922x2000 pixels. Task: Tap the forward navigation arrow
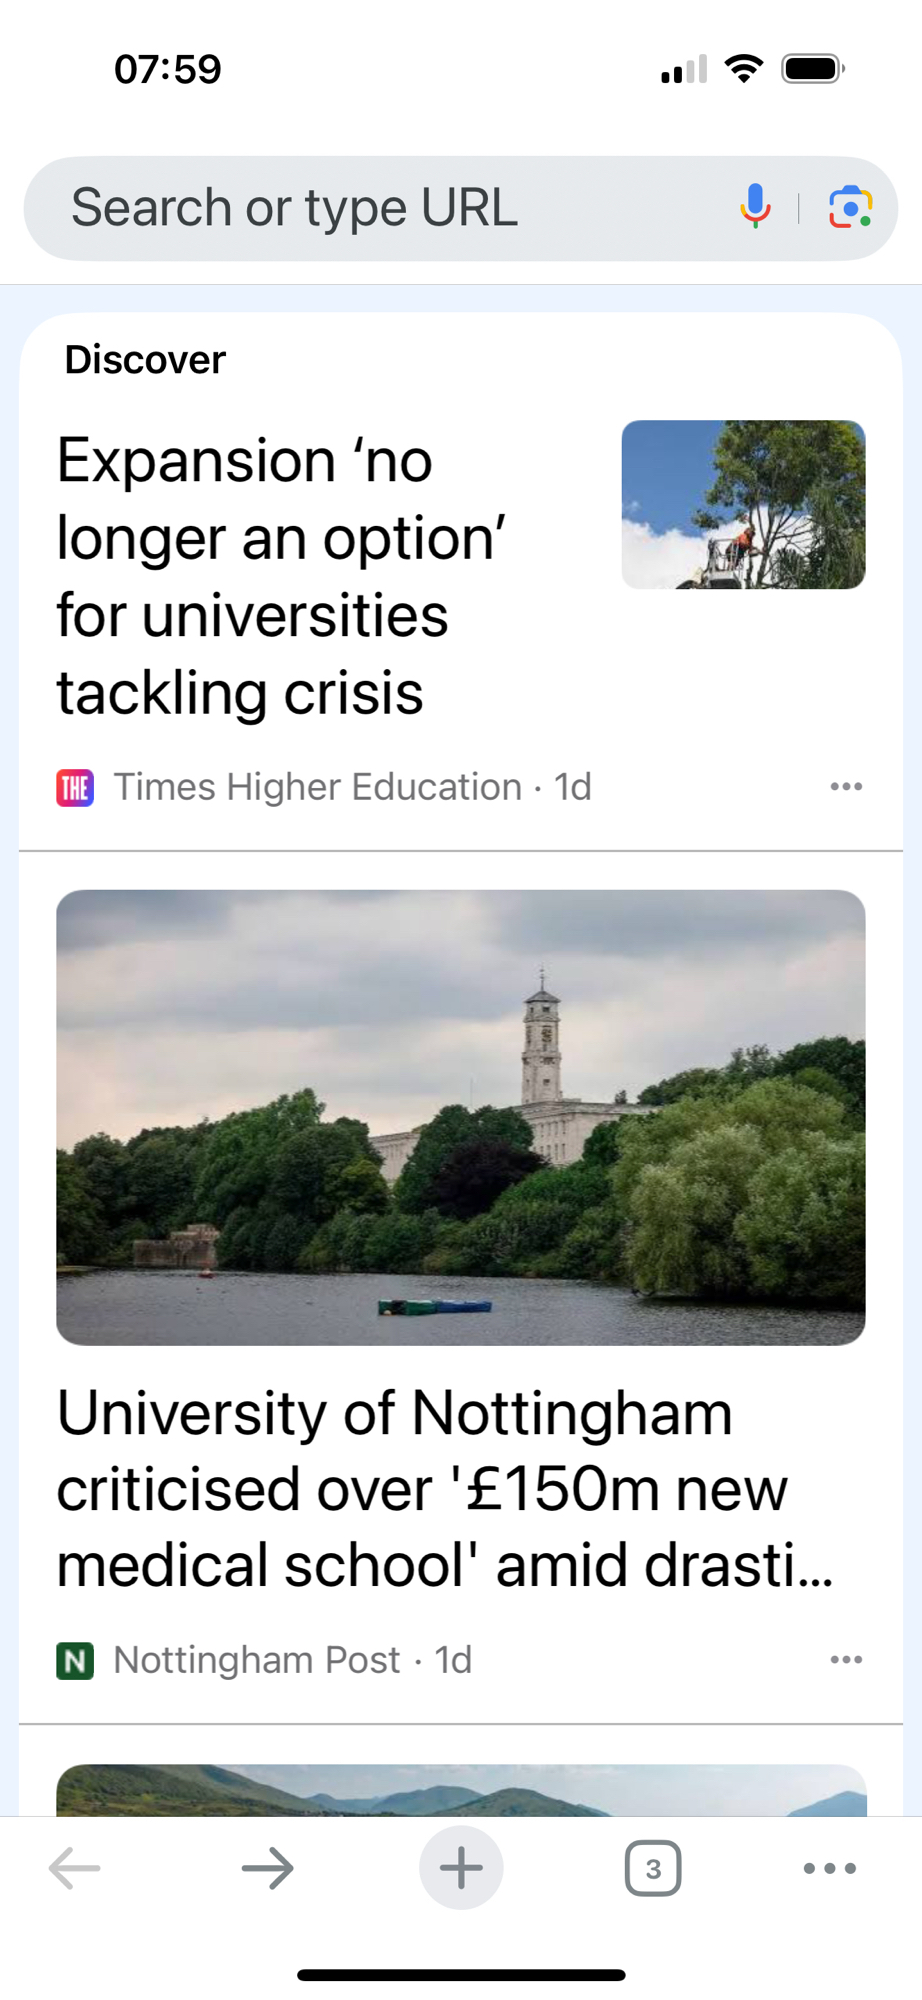[x=268, y=1867]
